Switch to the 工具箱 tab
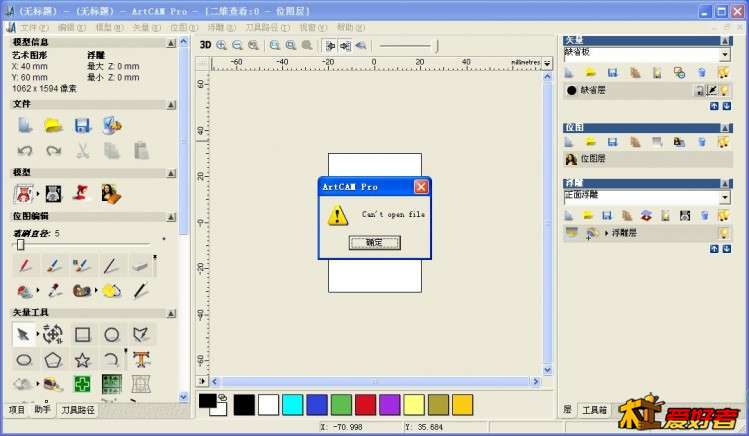Image resolution: width=749 pixels, height=436 pixels. [x=594, y=410]
